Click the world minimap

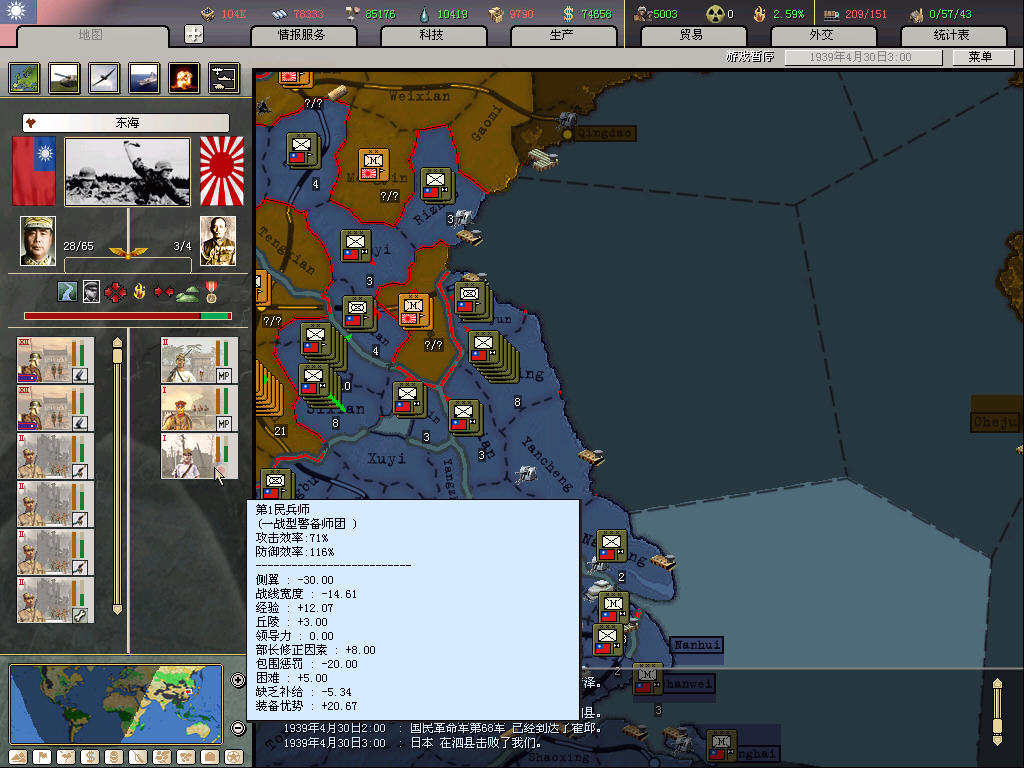pyautogui.click(x=116, y=704)
